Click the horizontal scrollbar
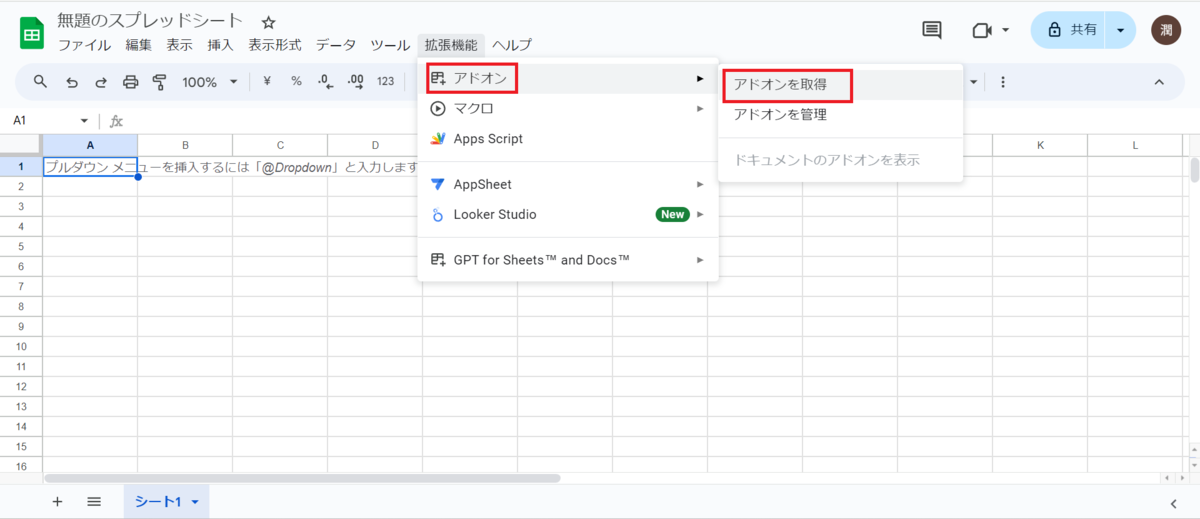Viewport: 1200px width, 519px height. pos(303,479)
